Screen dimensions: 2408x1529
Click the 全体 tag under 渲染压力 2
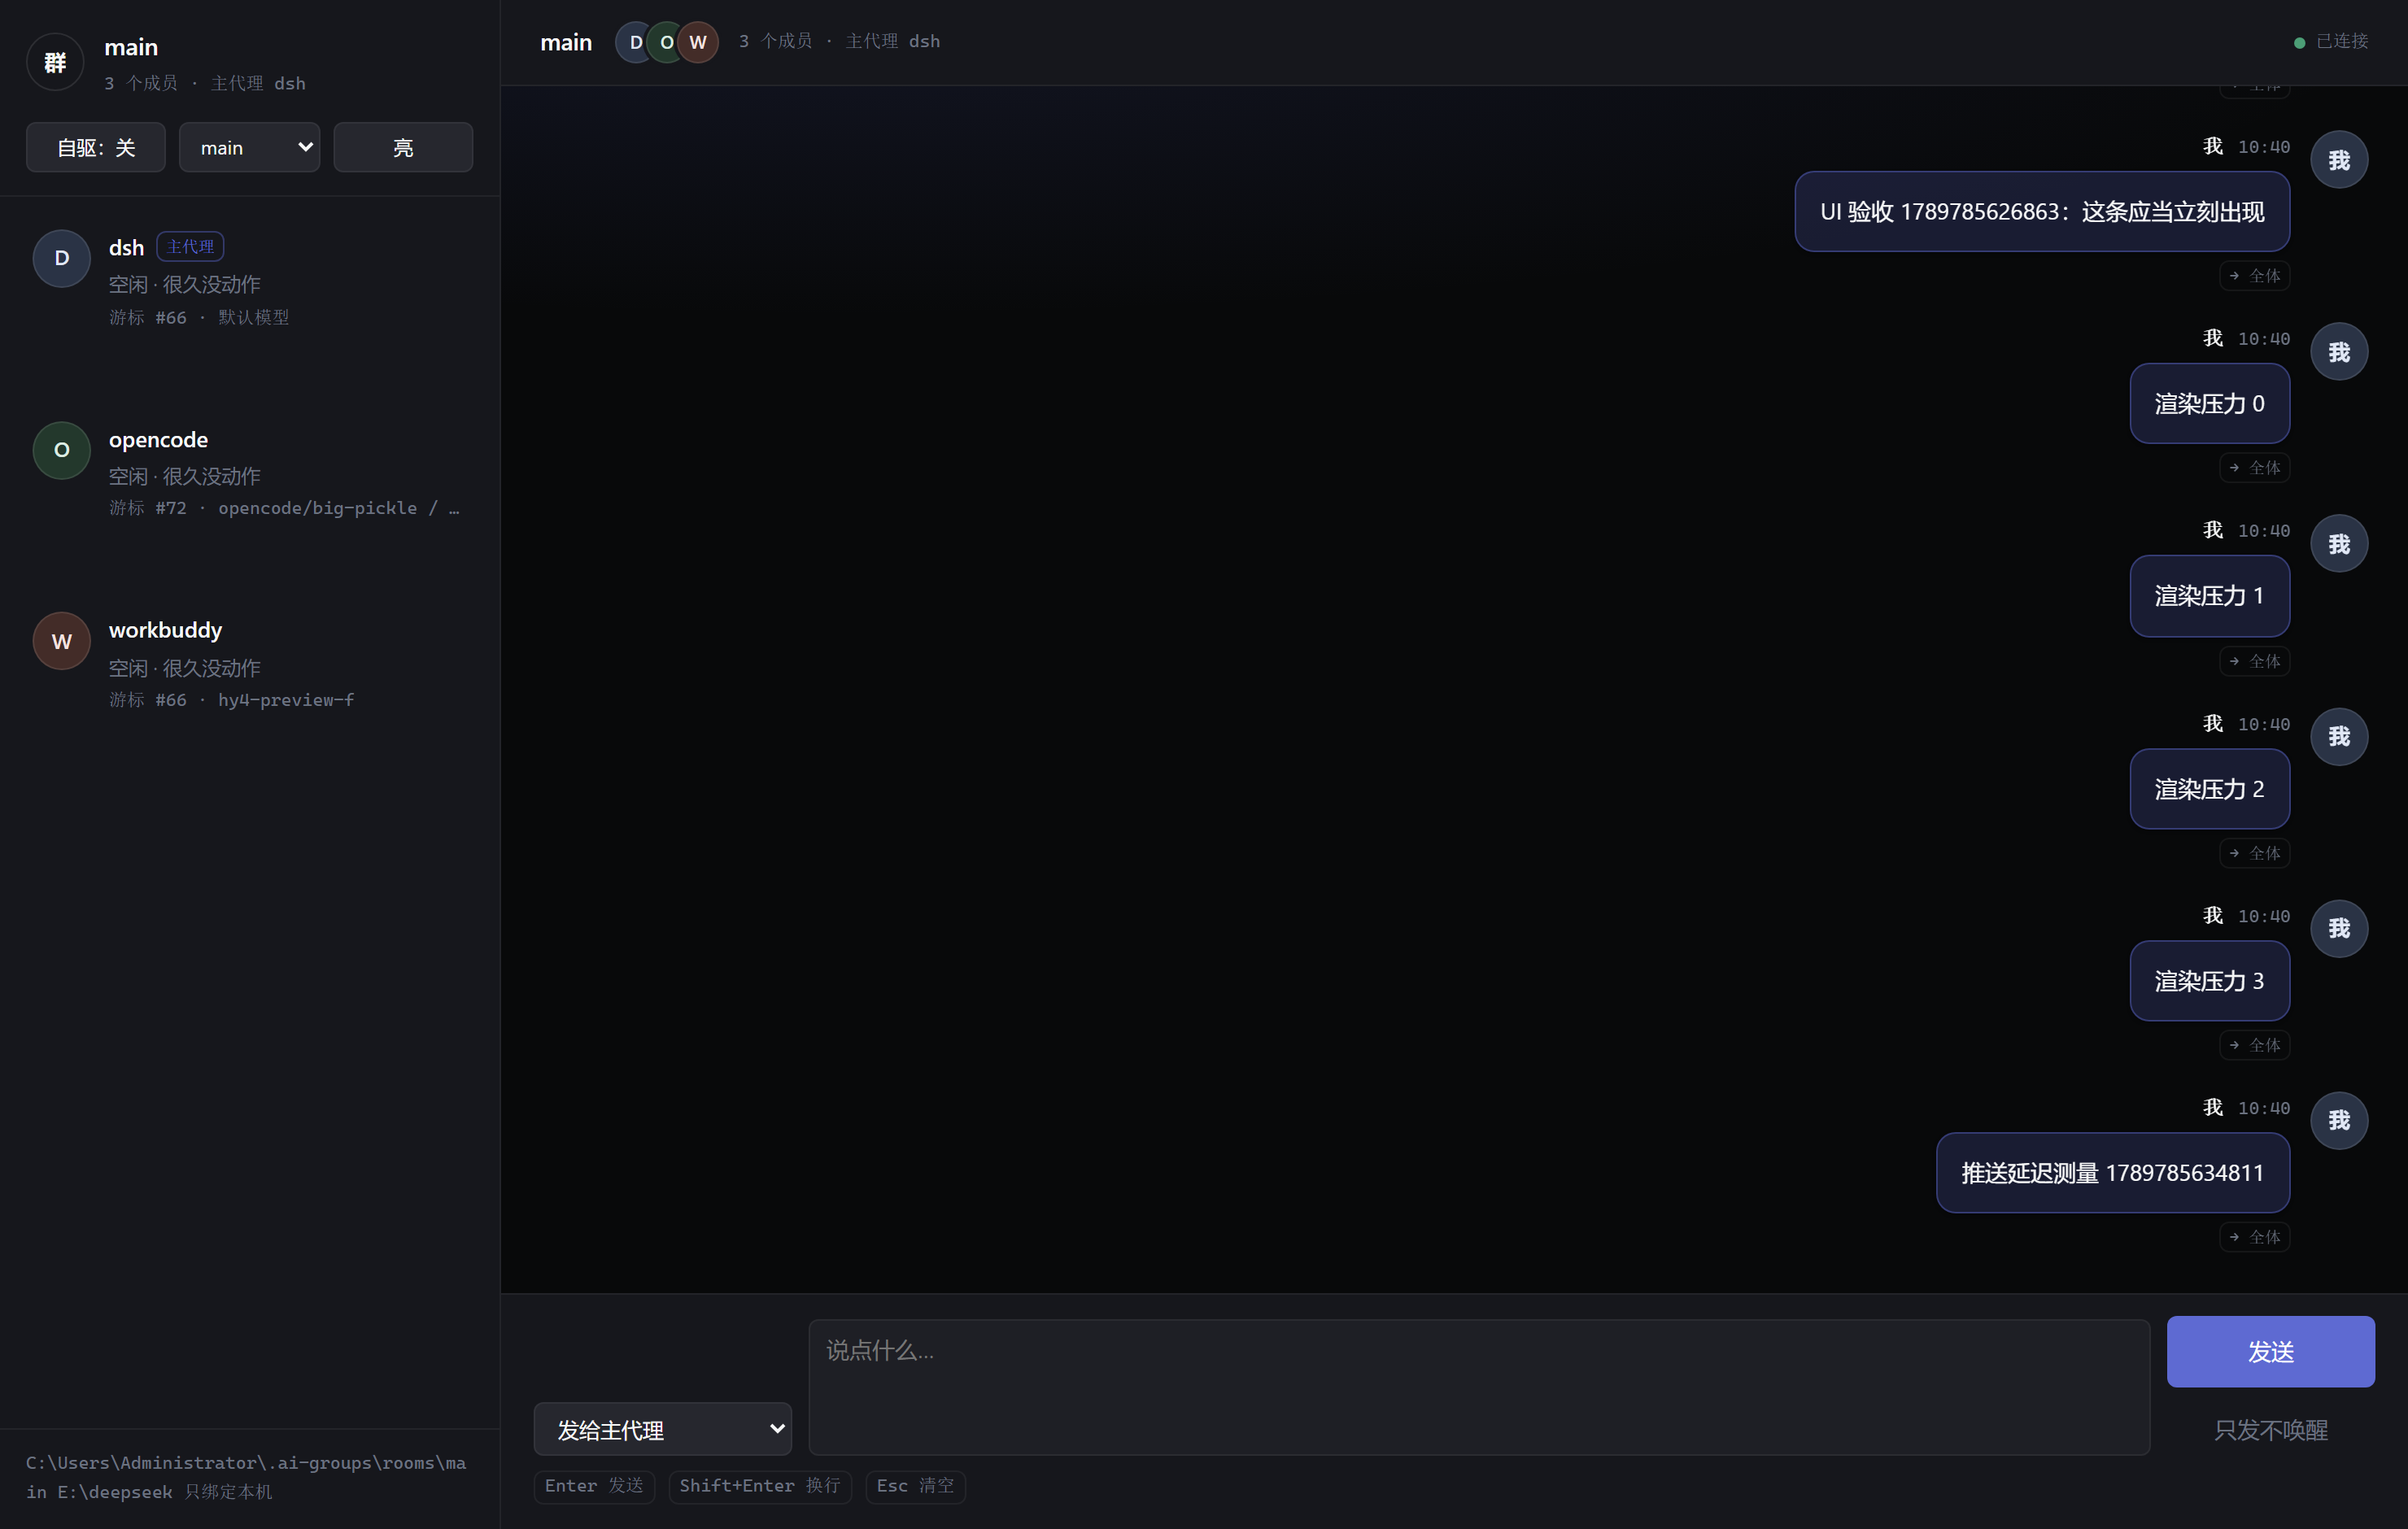tap(2254, 853)
